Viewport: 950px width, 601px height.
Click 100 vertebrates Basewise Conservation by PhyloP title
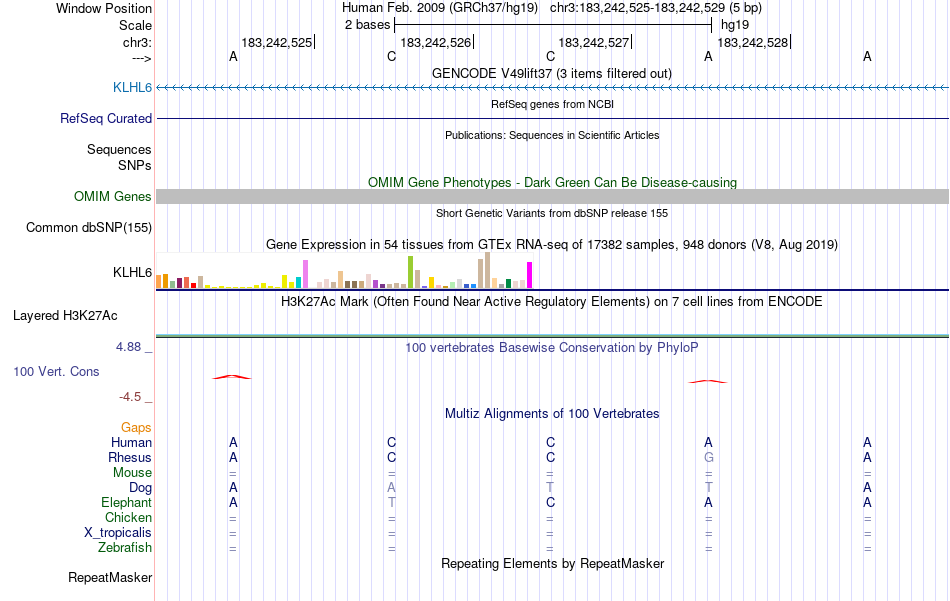pos(552,348)
